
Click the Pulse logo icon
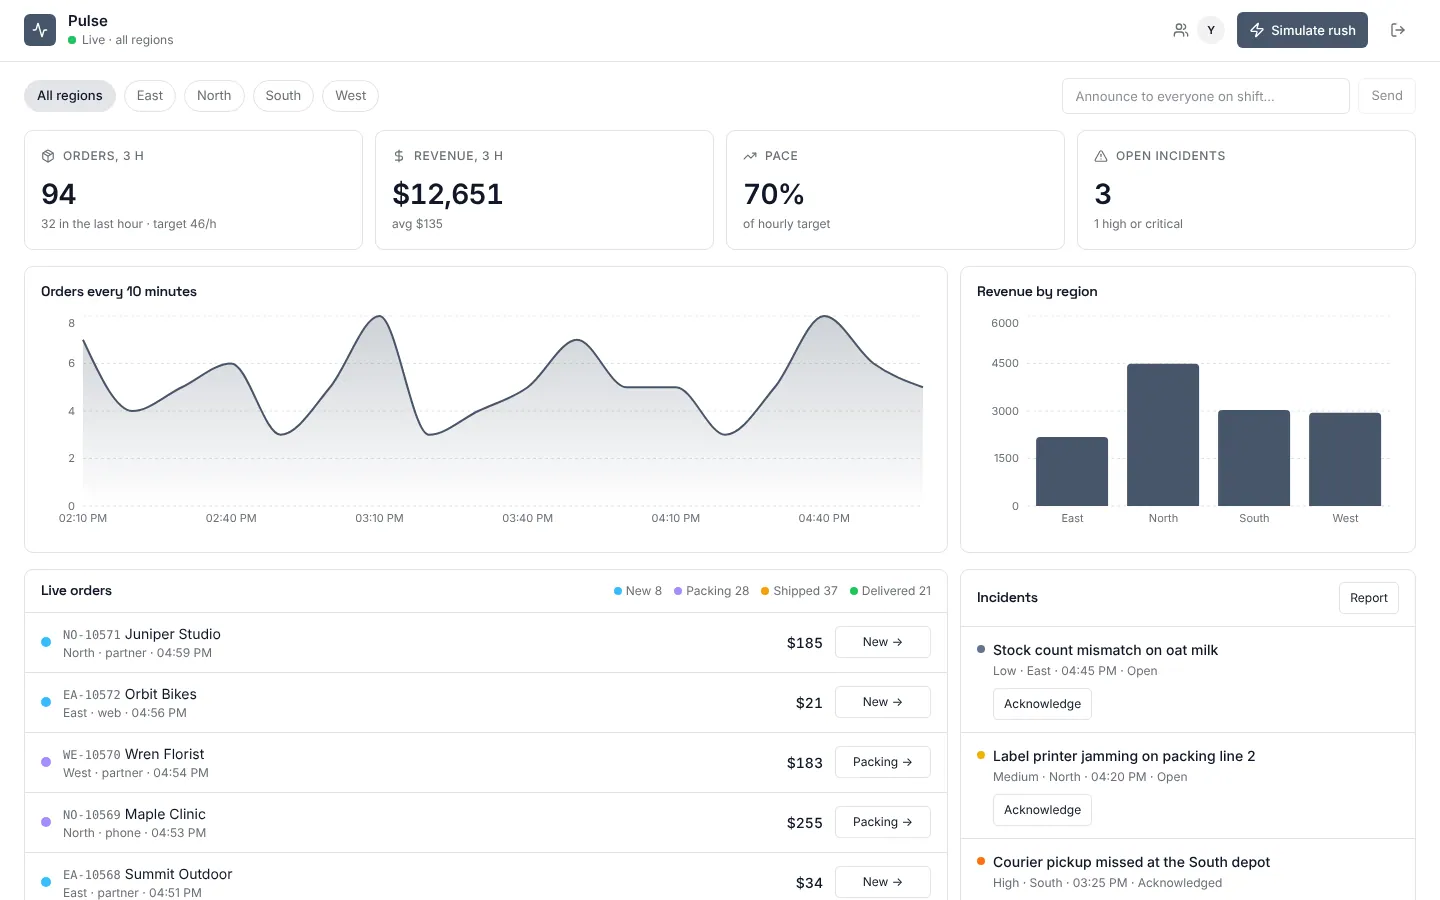40,30
